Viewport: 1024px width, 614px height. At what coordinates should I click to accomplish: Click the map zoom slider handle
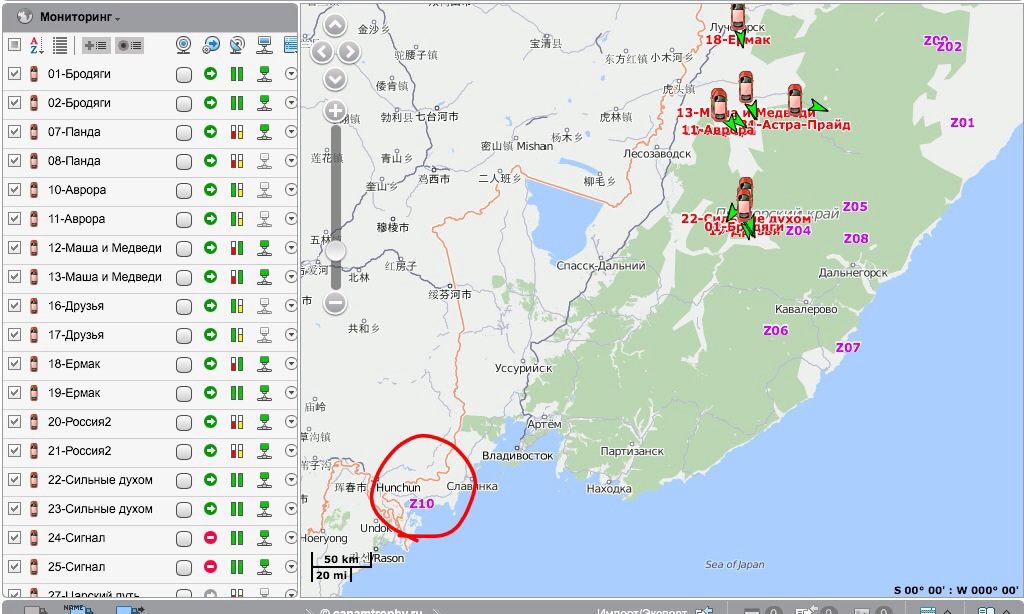336,250
